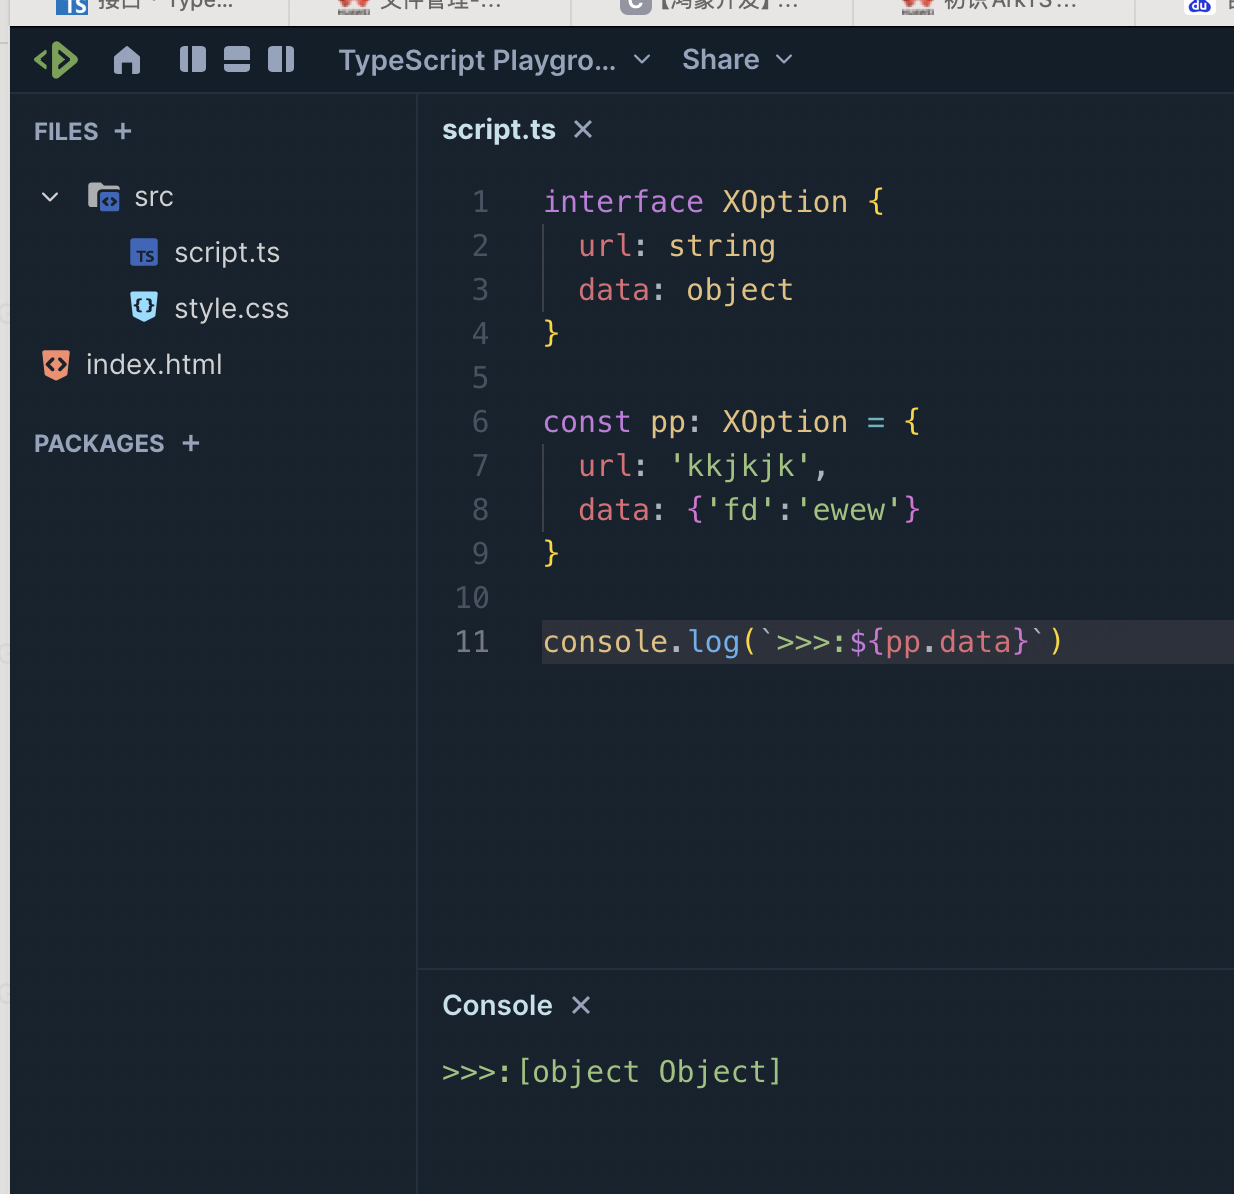
Task: Open the Share dropdown menu
Action: coord(737,60)
